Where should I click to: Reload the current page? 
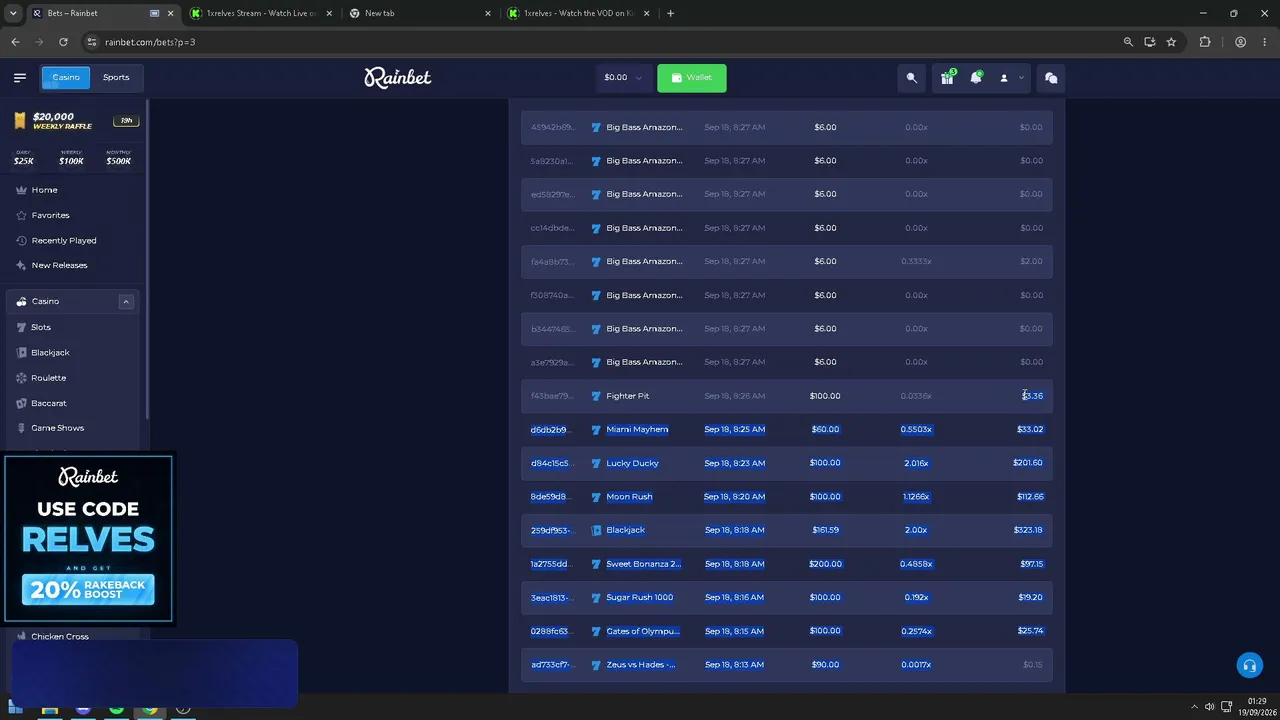pos(63,42)
